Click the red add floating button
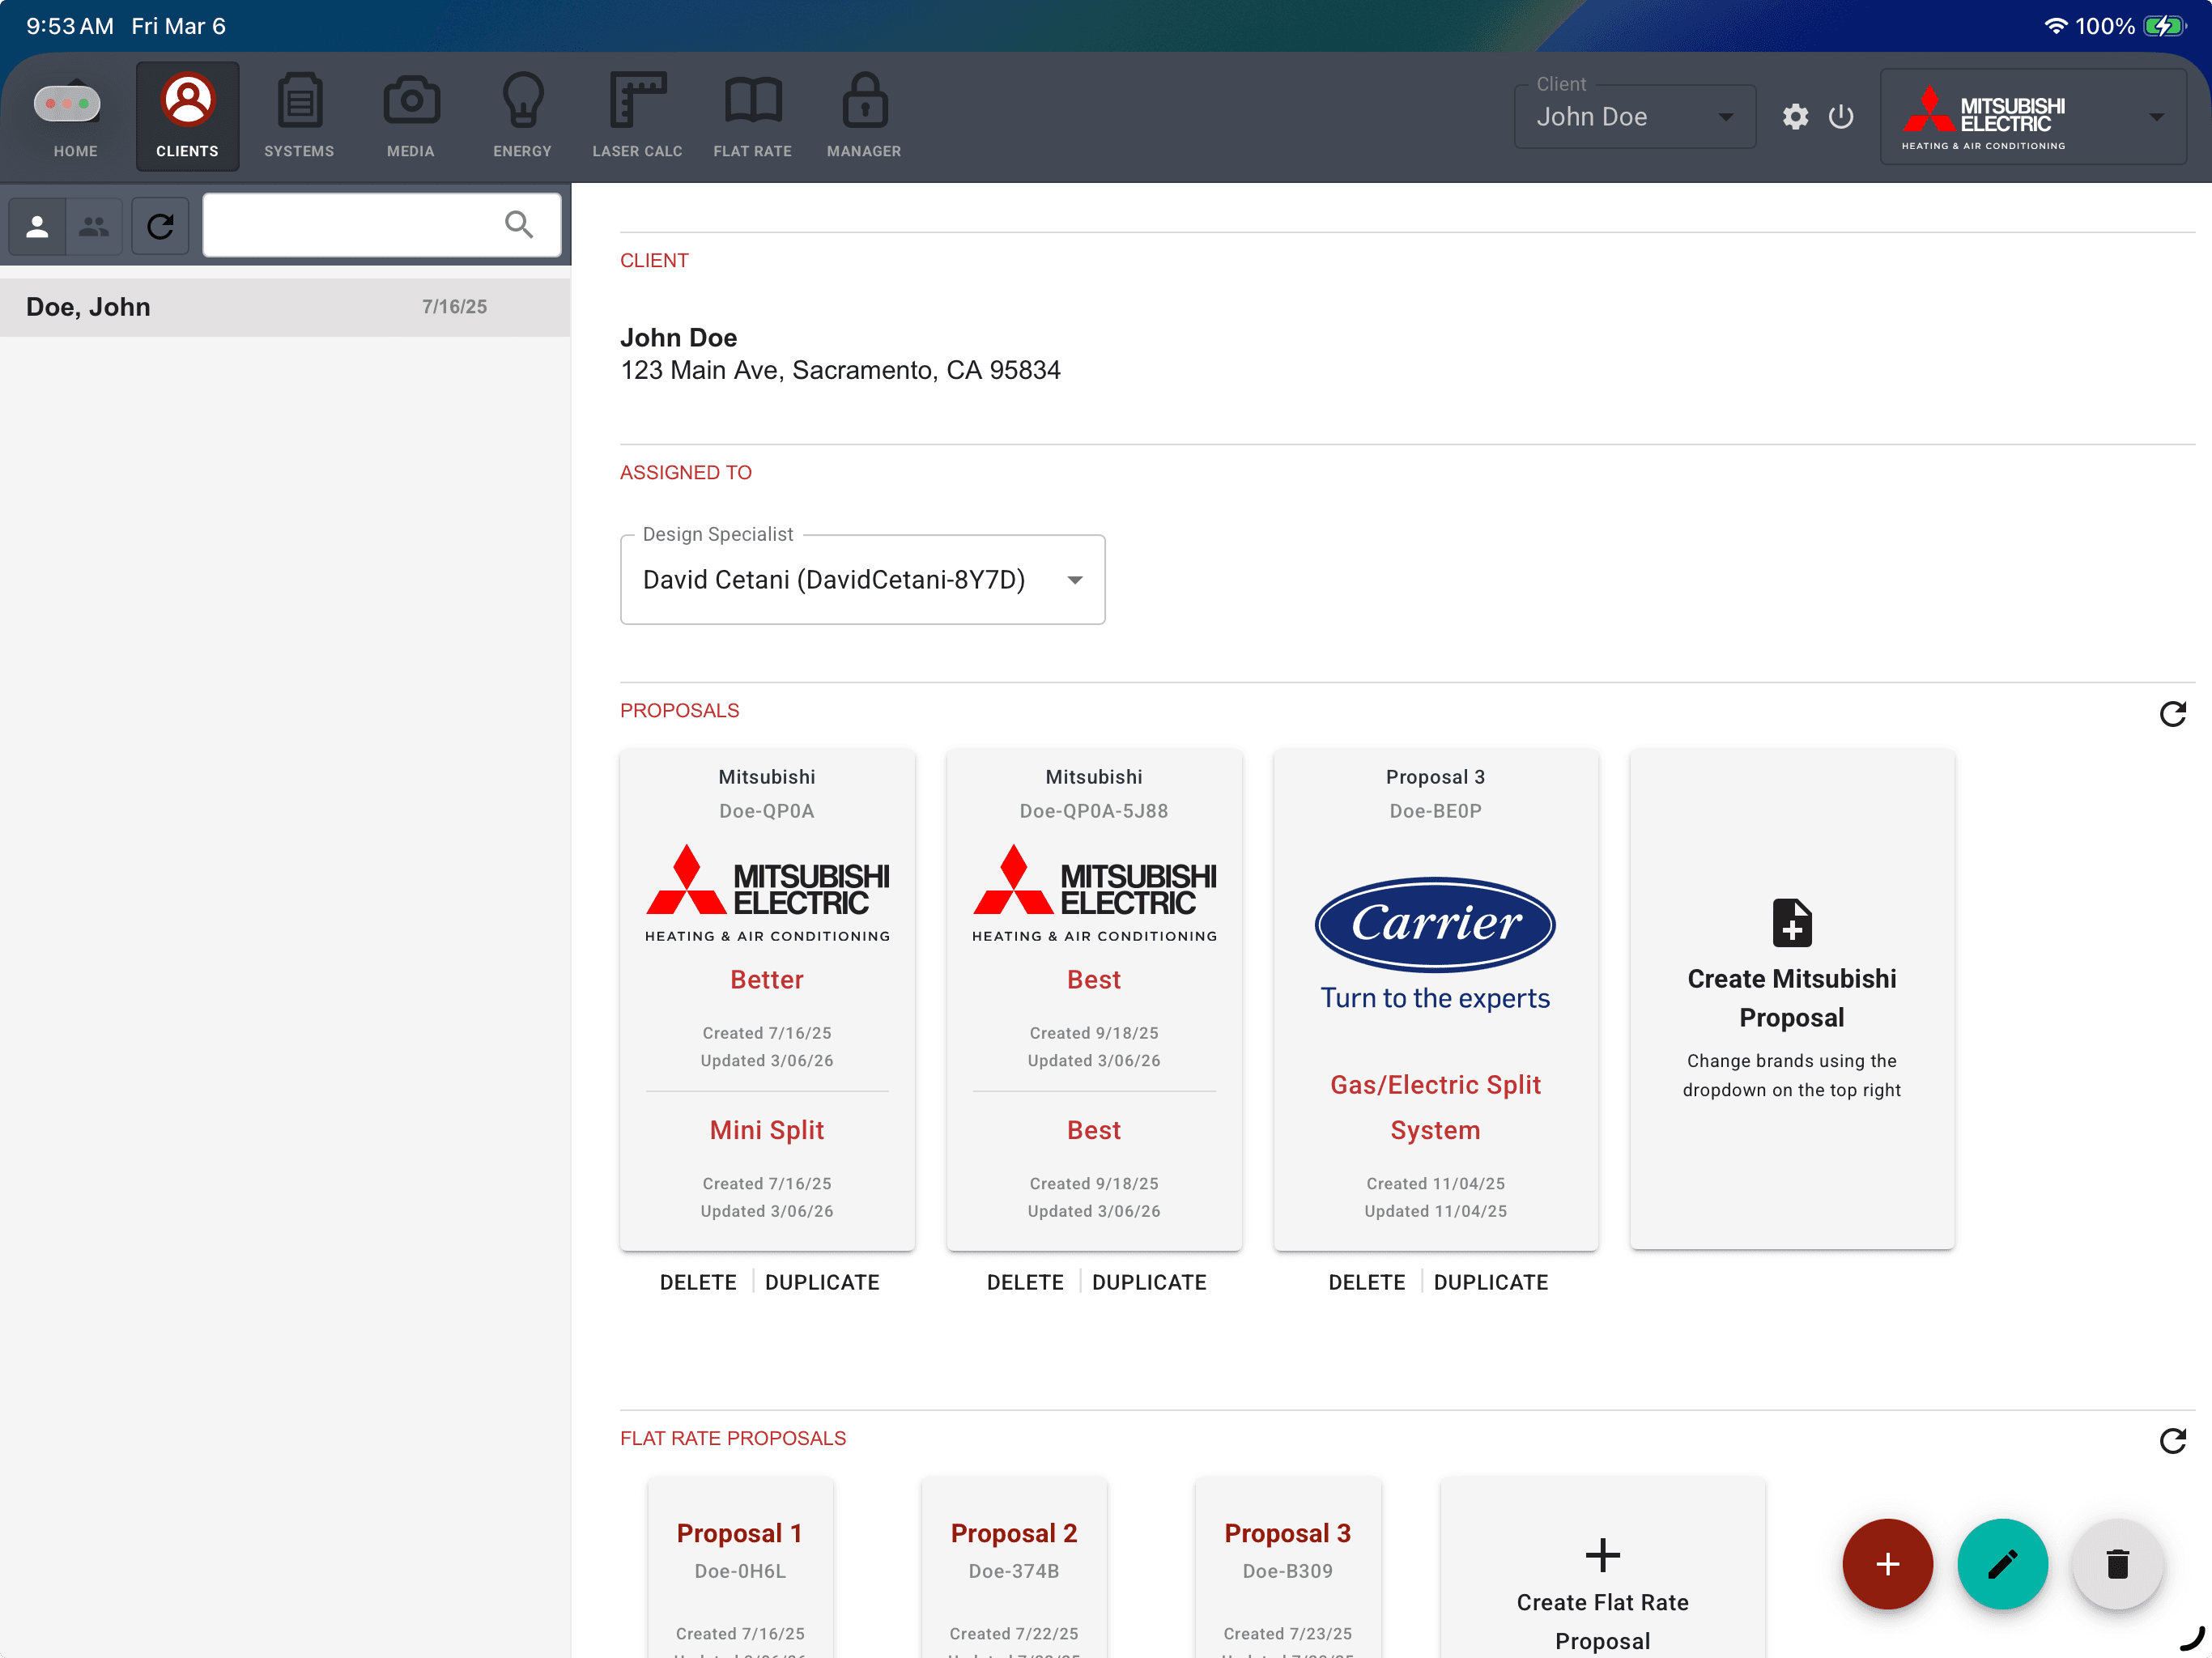The height and width of the screenshot is (1658, 2212). (1887, 1563)
